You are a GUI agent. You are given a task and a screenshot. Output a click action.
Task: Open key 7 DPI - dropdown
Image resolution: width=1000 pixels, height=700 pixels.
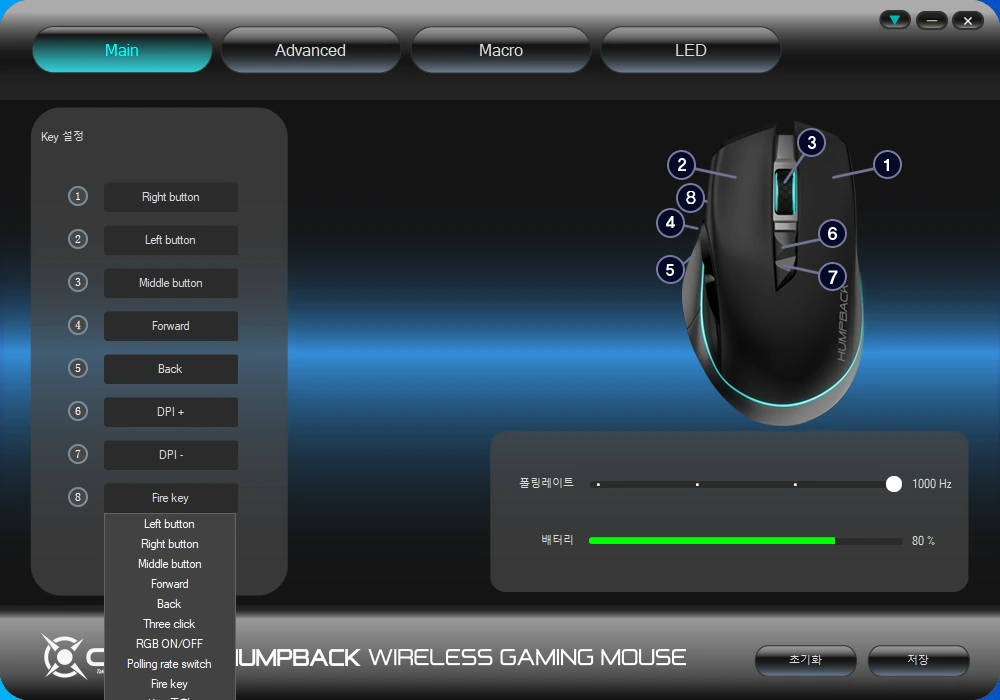pyautogui.click(x=171, y=455)
